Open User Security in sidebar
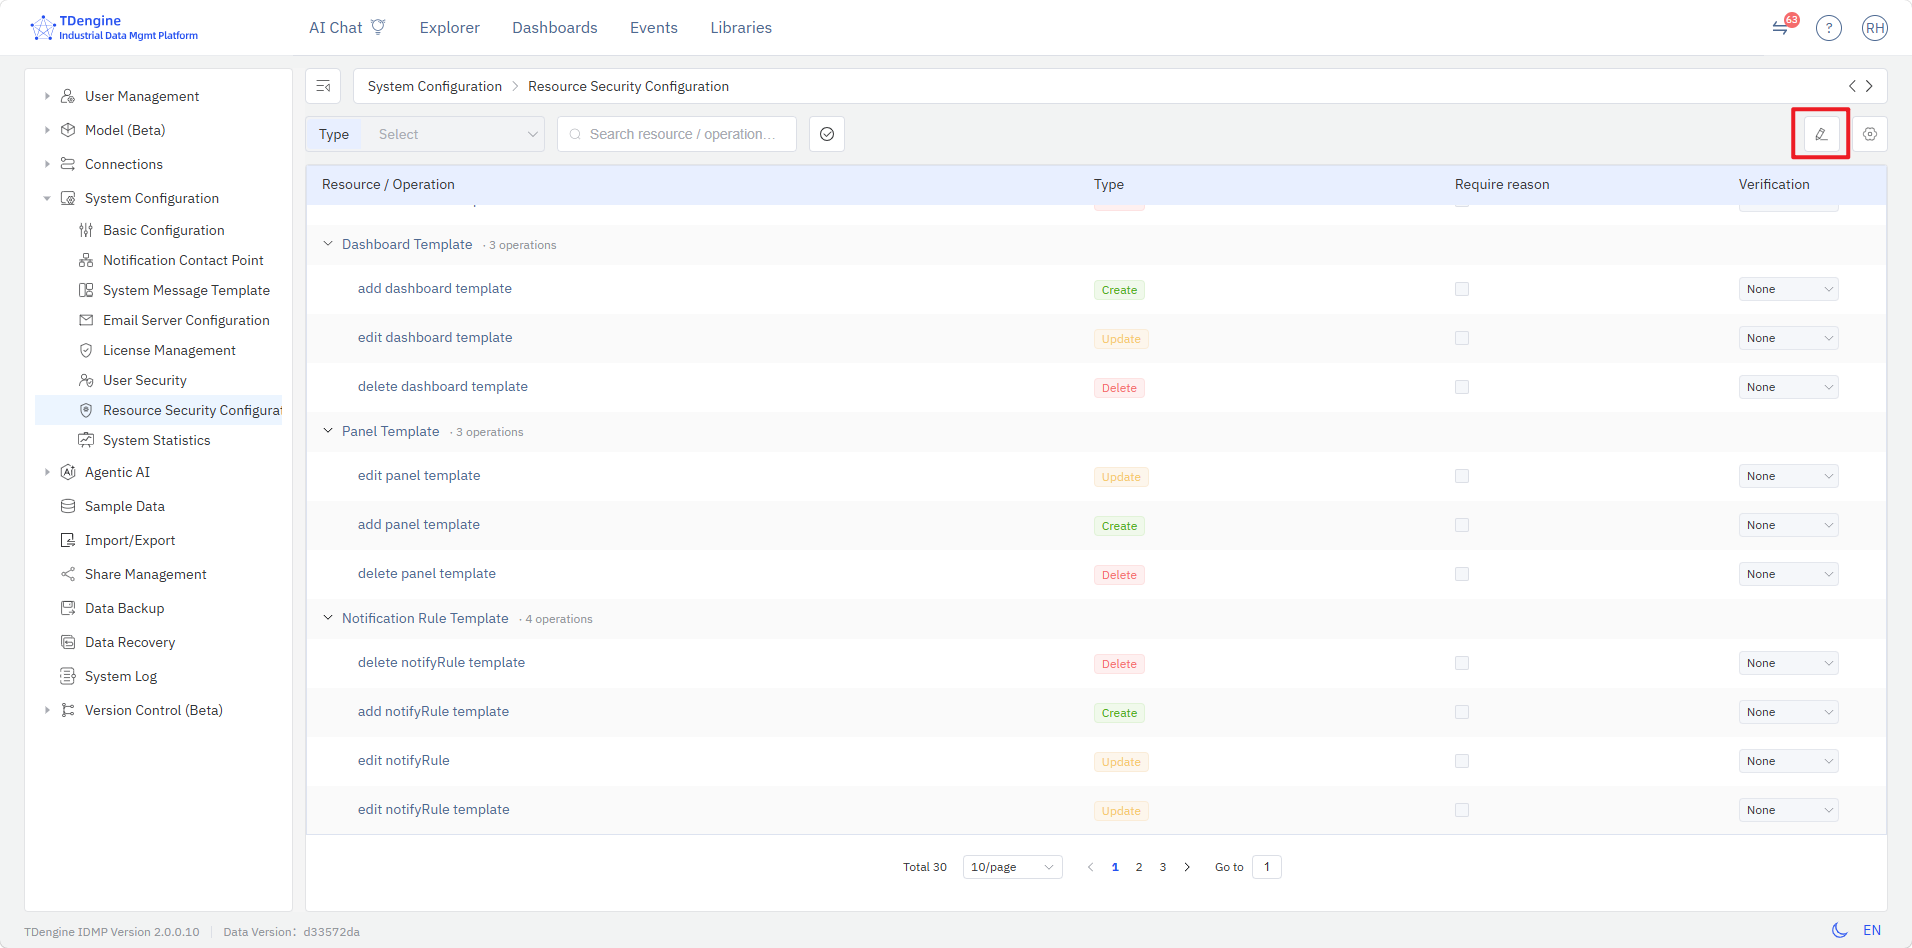This screenshot has width=1912, height=948. [145, 380]
